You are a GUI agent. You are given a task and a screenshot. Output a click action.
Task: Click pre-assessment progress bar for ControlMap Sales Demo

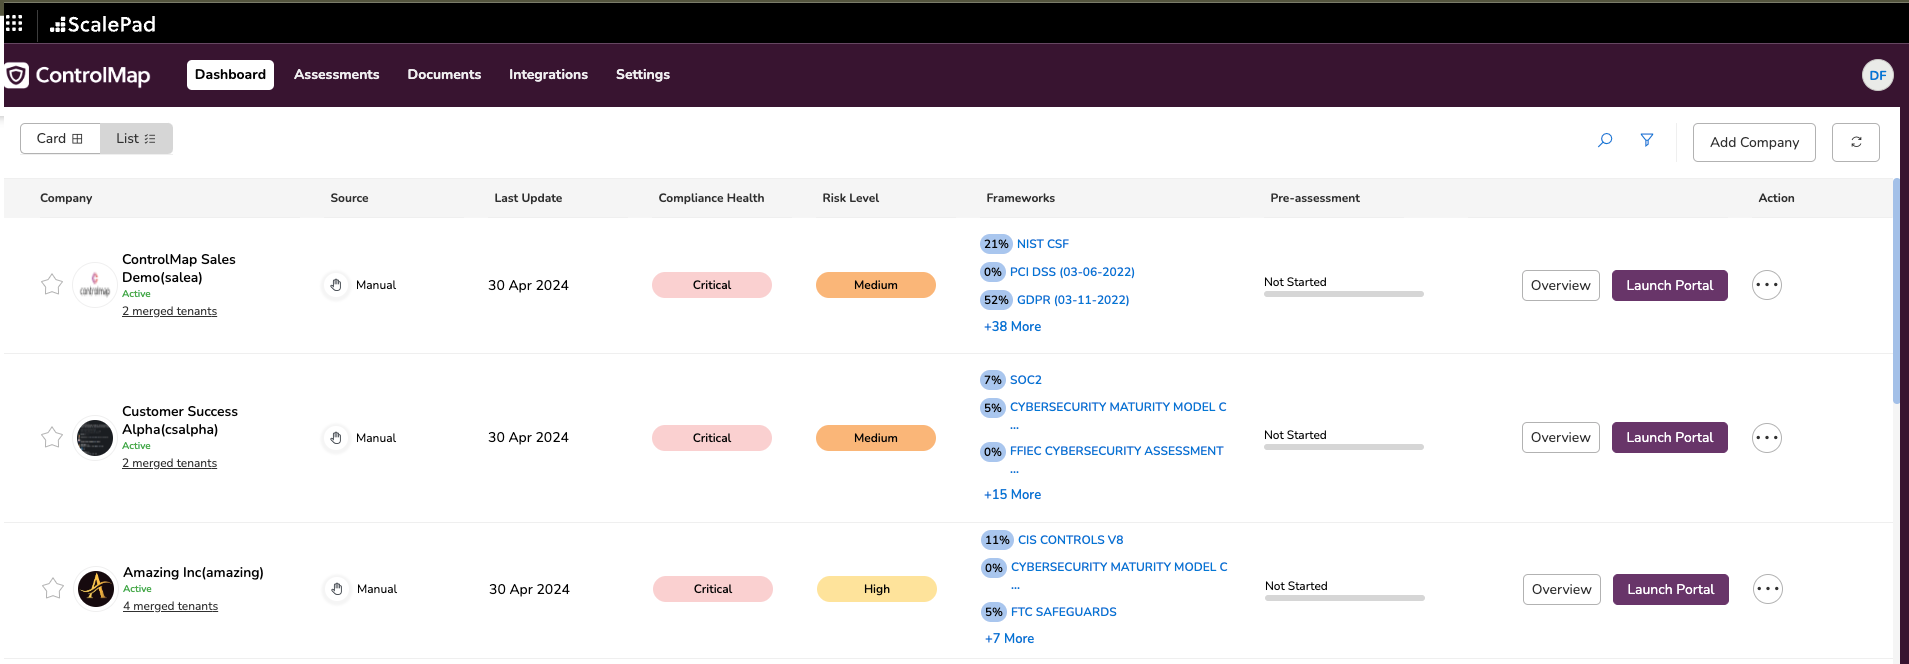[1343, 294]
